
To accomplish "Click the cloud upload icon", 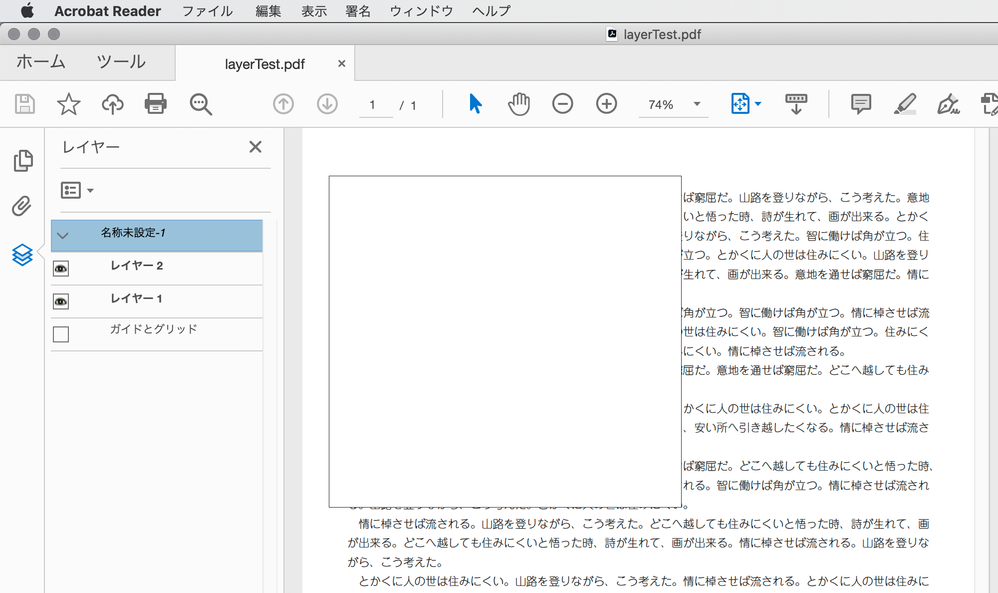I will point(113,104).
